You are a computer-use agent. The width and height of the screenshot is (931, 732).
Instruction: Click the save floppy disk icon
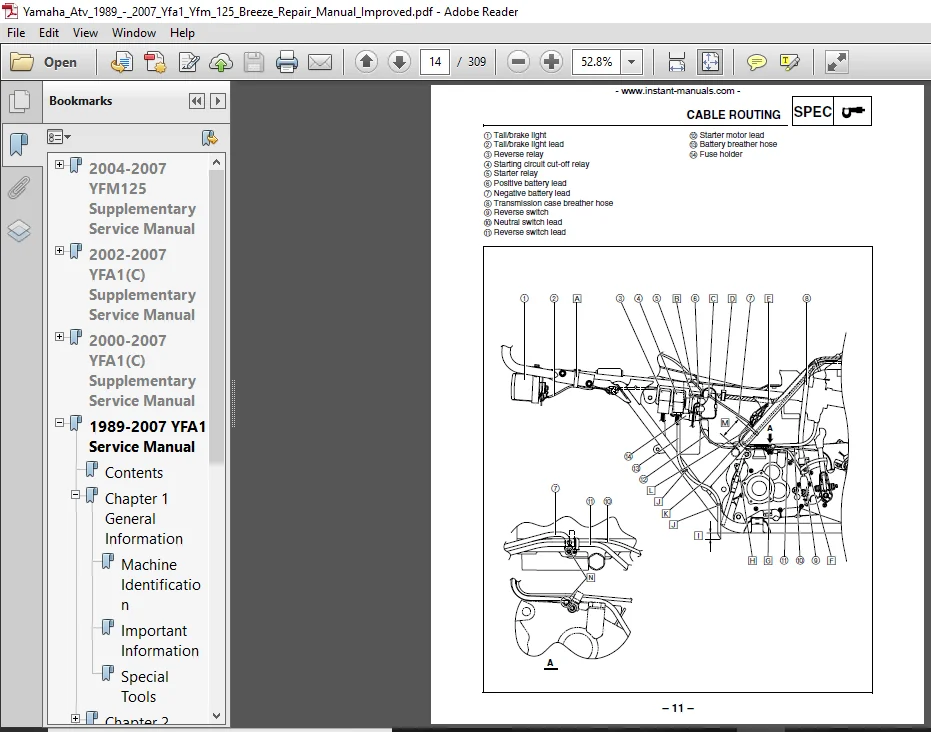[x=254, y=62]
